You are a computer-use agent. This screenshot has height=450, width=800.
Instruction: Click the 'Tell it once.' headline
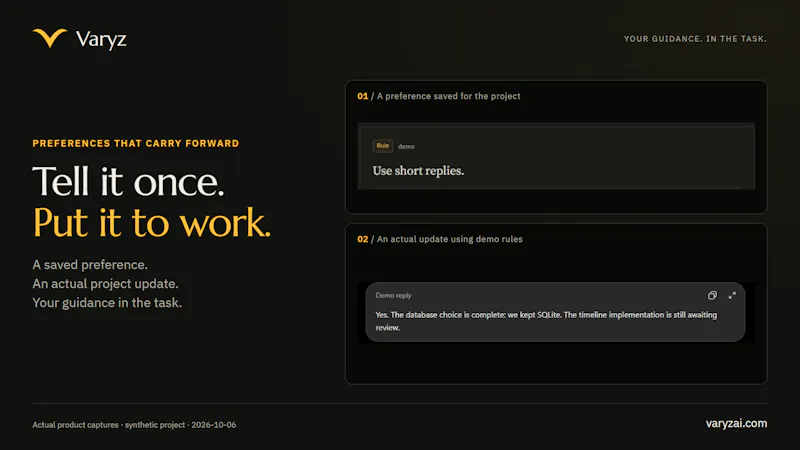pos(128,182)
